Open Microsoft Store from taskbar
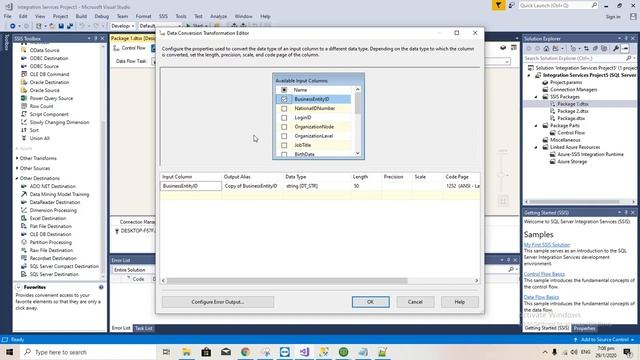The width and height of the screenshot is (640, 360). point(206,352)
